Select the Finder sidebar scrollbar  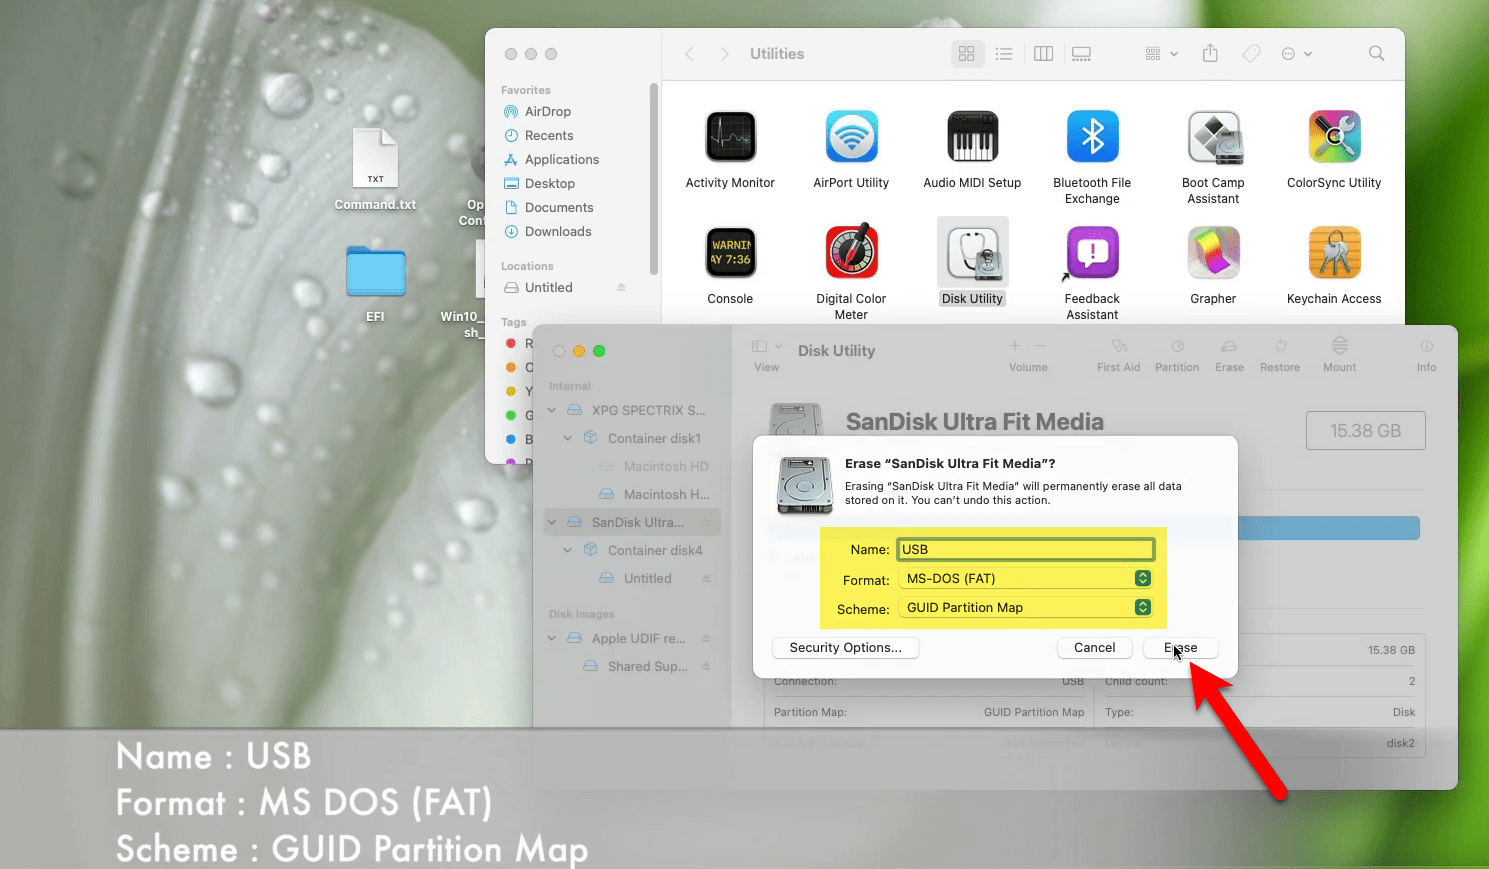pos(654,178)
